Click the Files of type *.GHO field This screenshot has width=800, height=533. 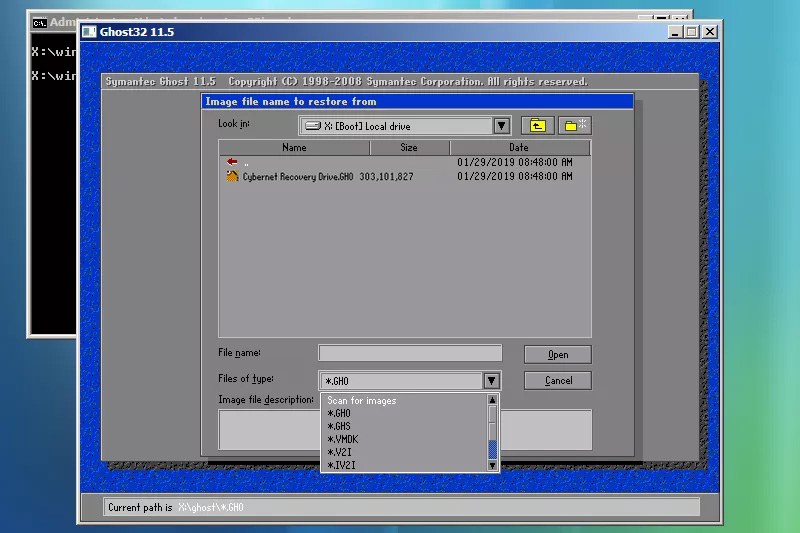[x=402, y=381]
